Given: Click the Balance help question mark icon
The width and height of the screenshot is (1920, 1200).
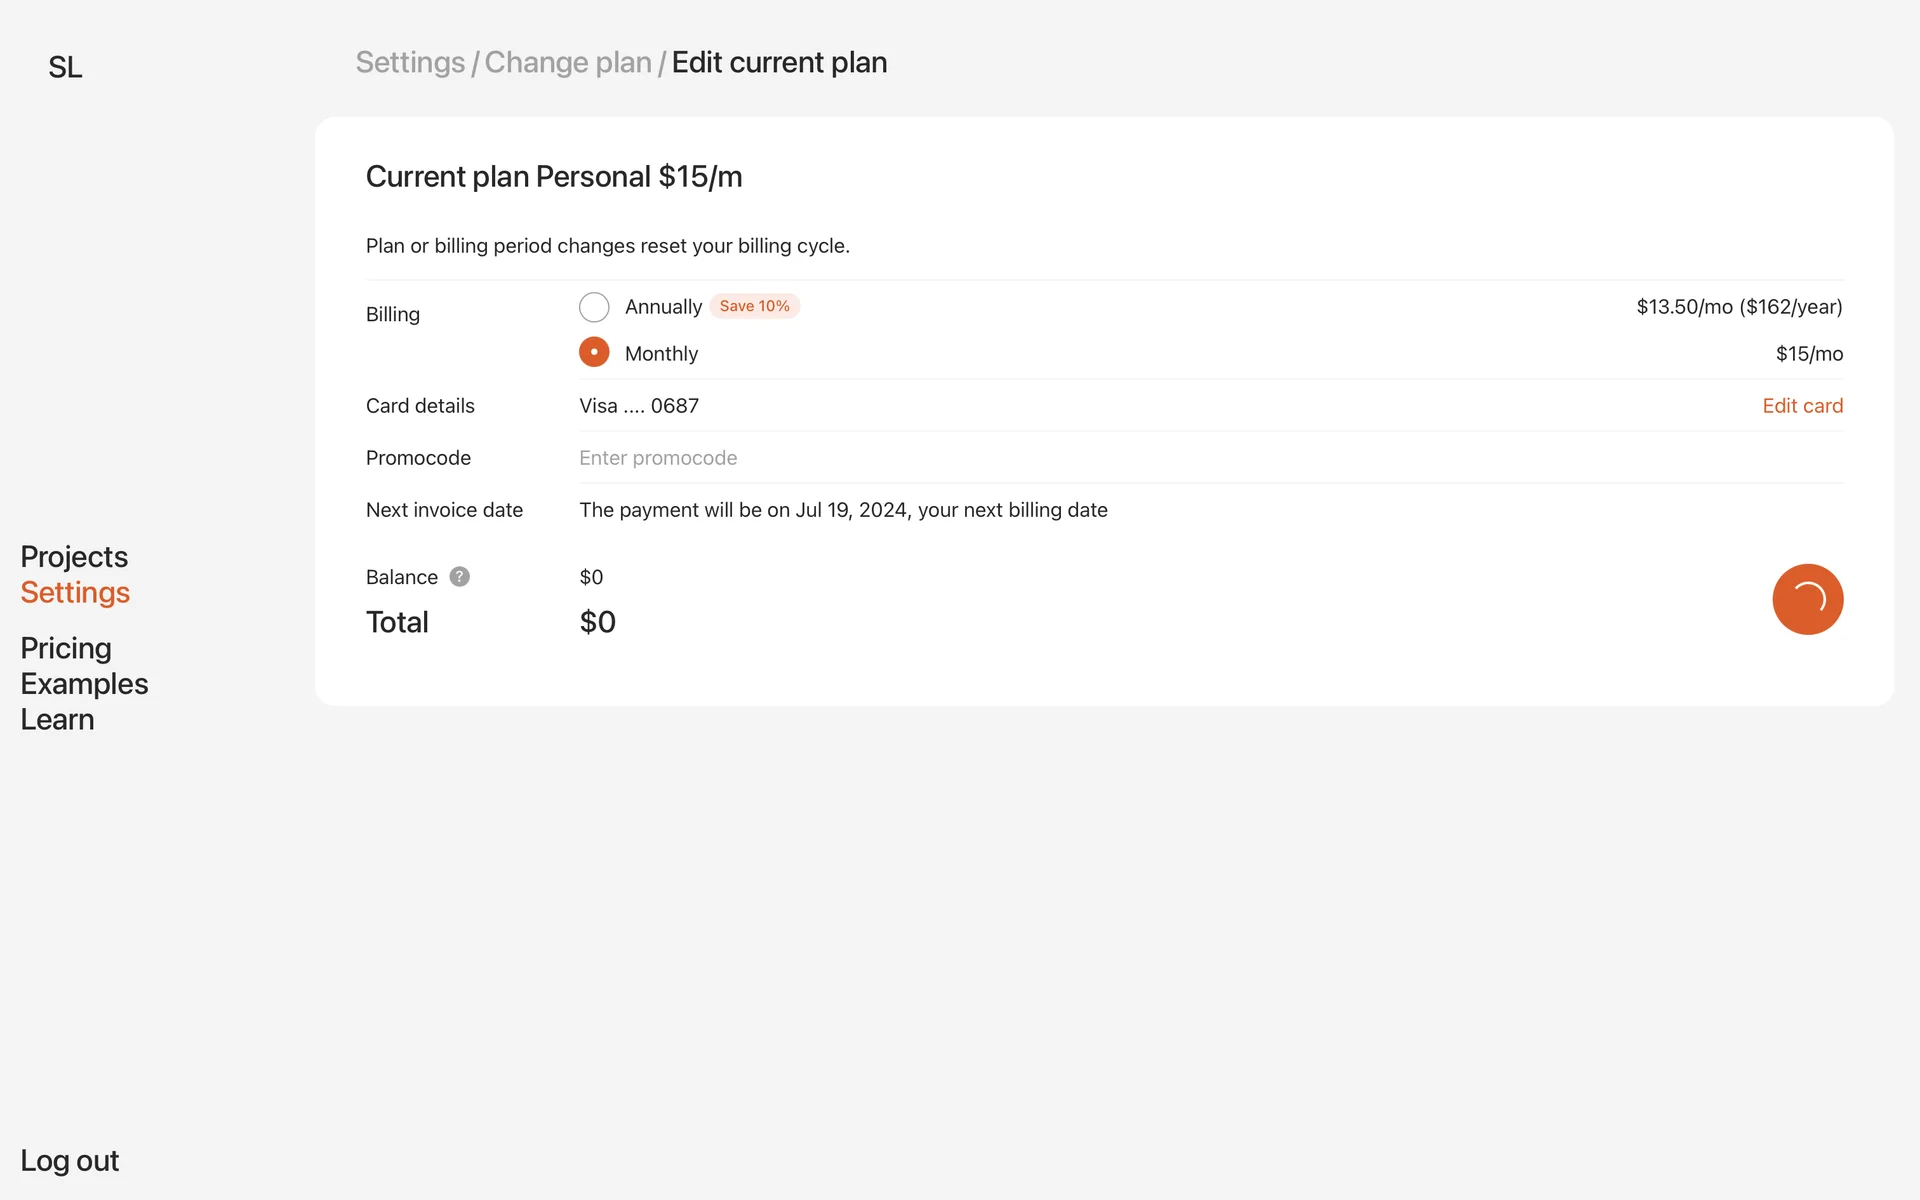Looking at the screenshot, I should [459, 577].
